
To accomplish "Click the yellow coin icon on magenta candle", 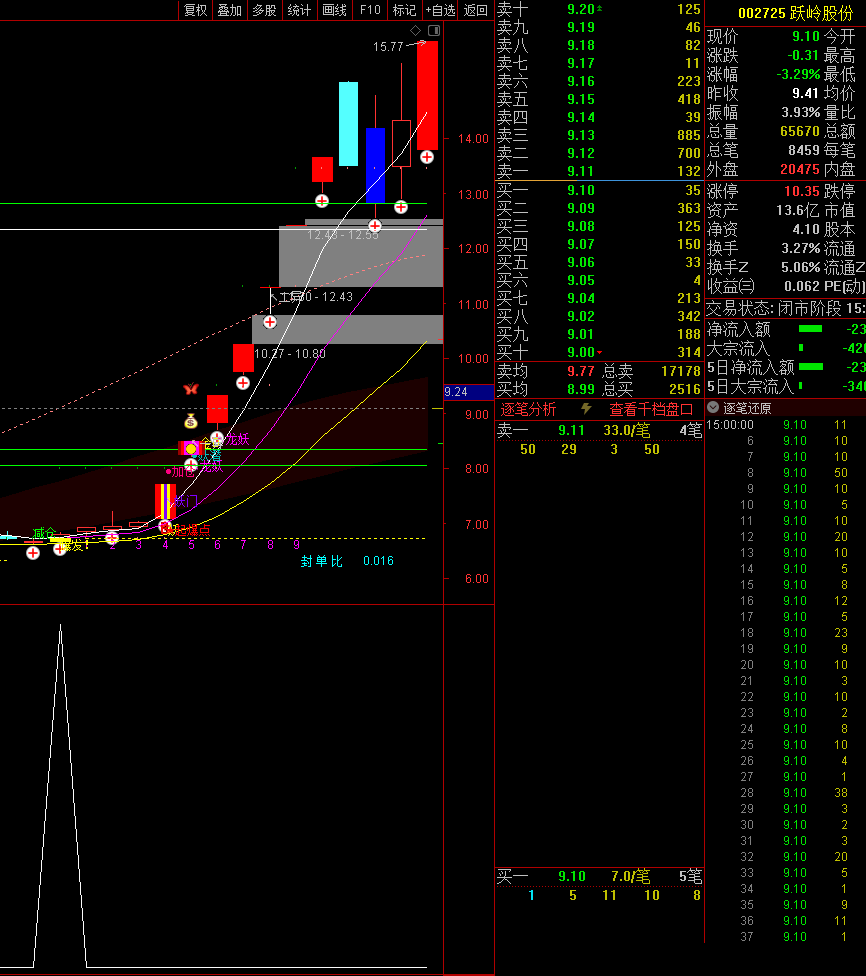I will click(191, 449).
